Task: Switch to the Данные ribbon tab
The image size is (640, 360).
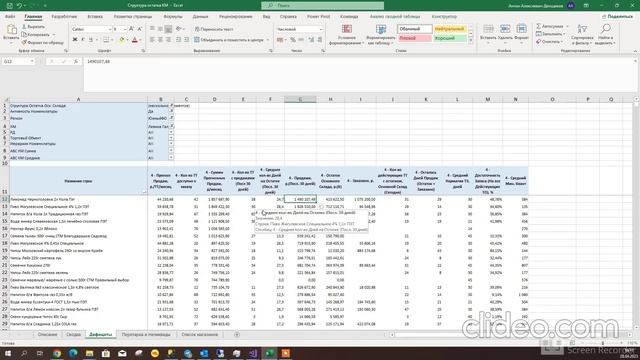Action: coord(200,17)
